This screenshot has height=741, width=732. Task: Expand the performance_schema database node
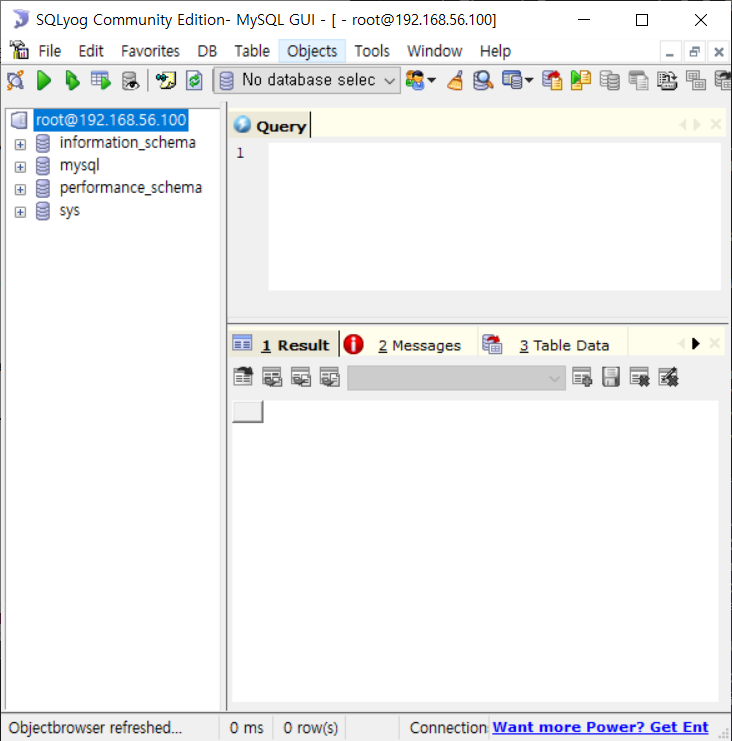tap(20, 190)
